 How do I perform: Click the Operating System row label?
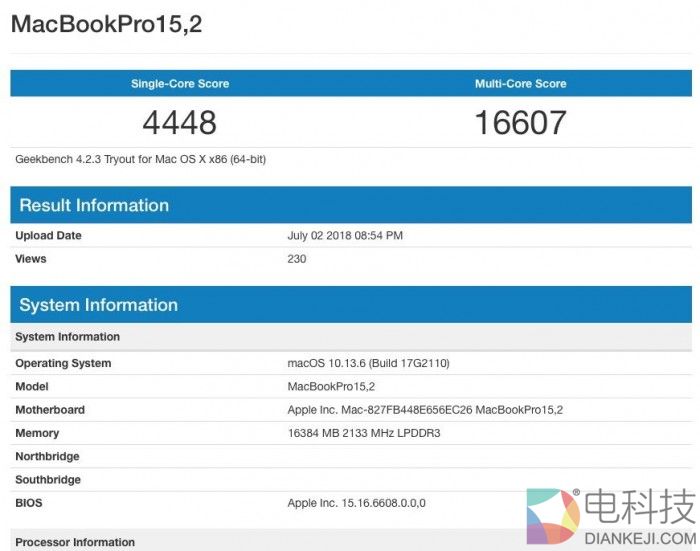63,363
